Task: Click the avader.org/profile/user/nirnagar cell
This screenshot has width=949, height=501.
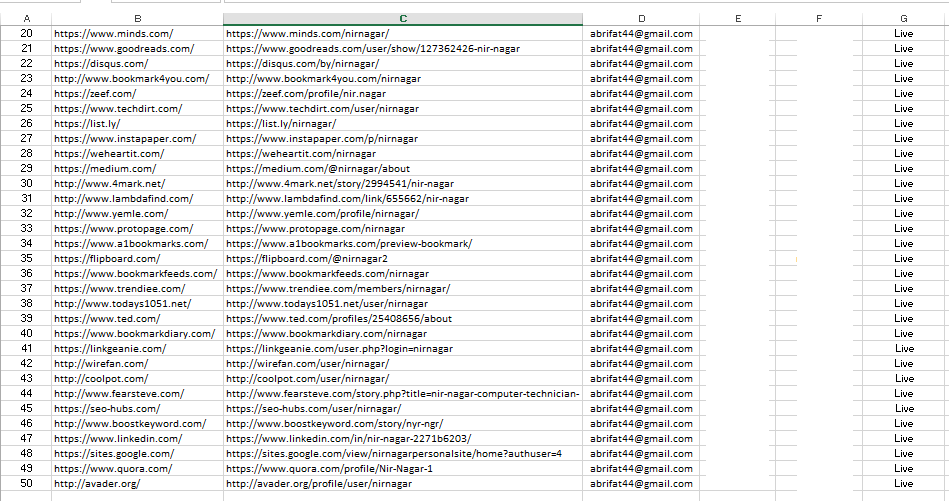Action: [402, 483]
